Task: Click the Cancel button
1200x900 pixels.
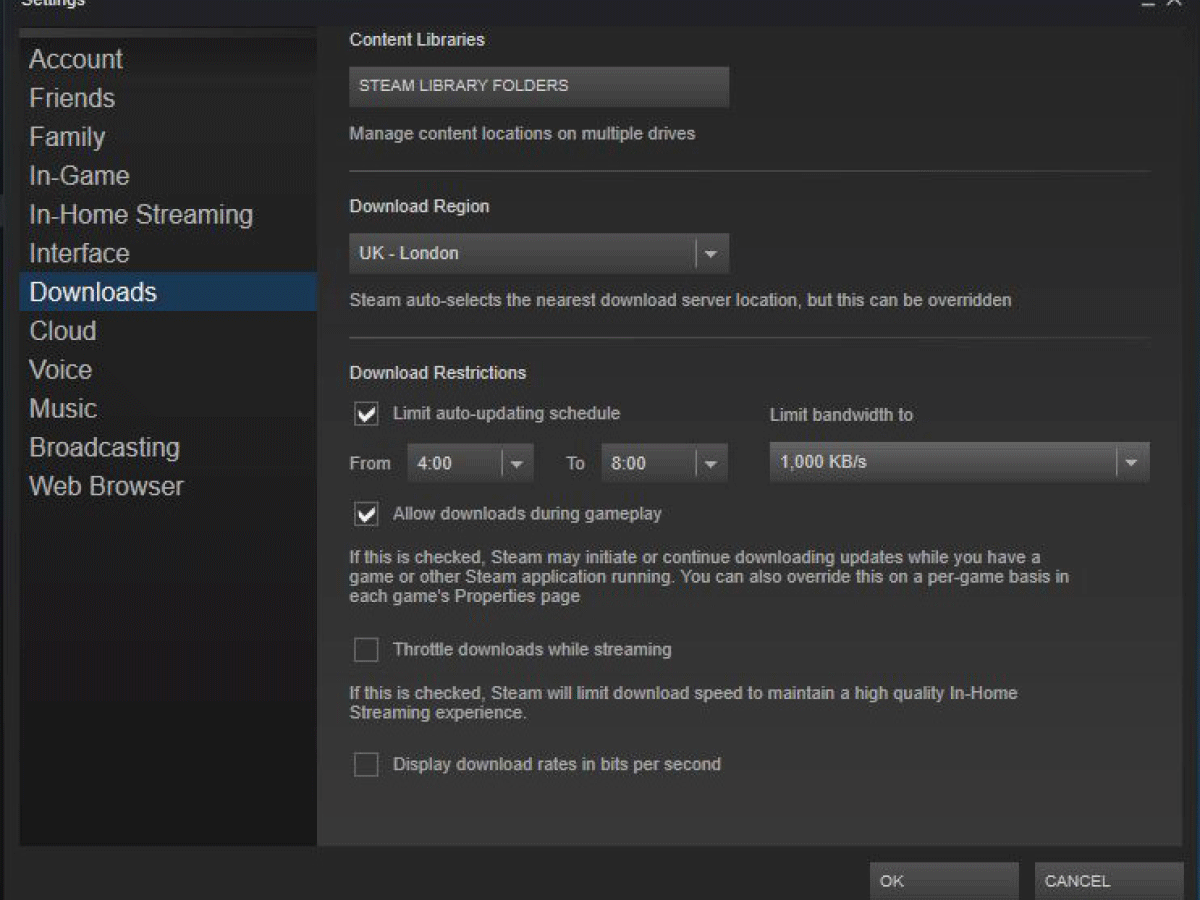Action: click(1109, 881)
